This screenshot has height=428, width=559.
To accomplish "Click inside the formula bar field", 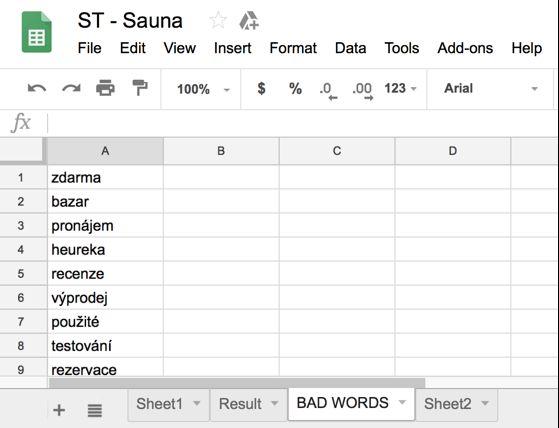I will click(x=302, y=123).
